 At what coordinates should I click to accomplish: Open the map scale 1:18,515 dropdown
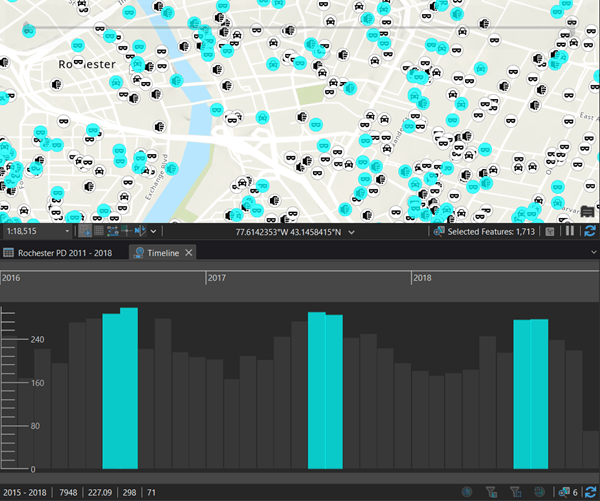(x=67, y=232)
